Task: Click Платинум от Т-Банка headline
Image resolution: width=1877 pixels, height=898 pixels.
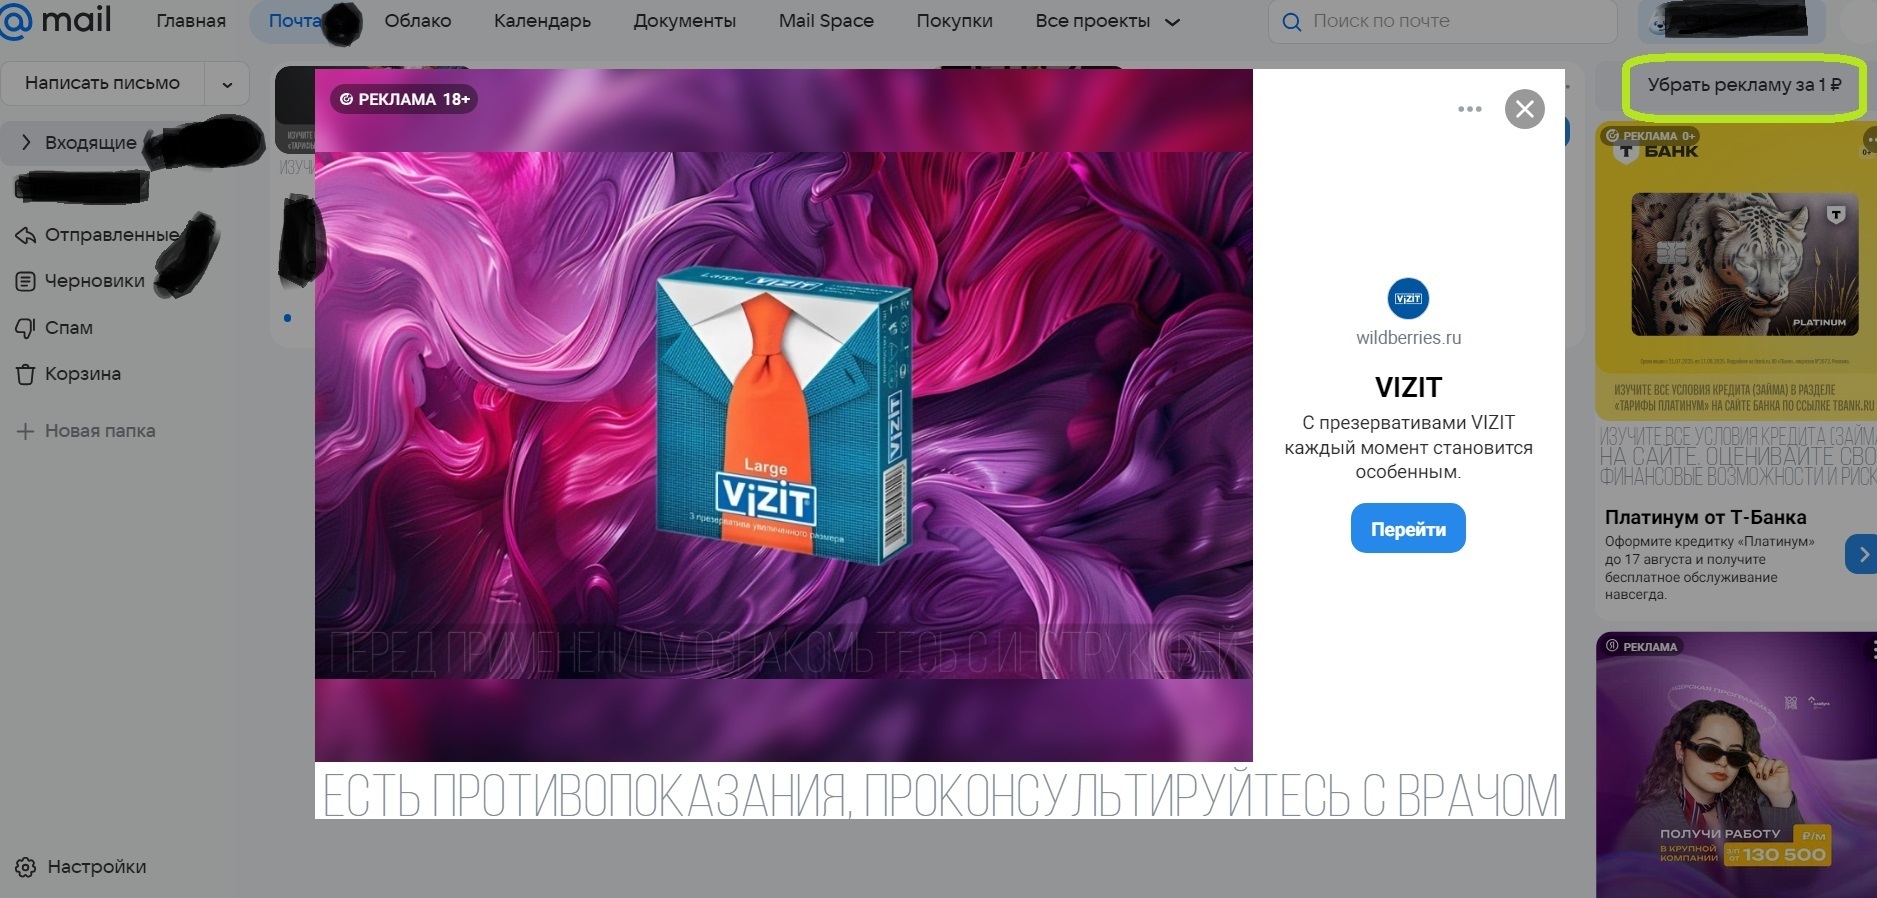Action: point(1705,517)
